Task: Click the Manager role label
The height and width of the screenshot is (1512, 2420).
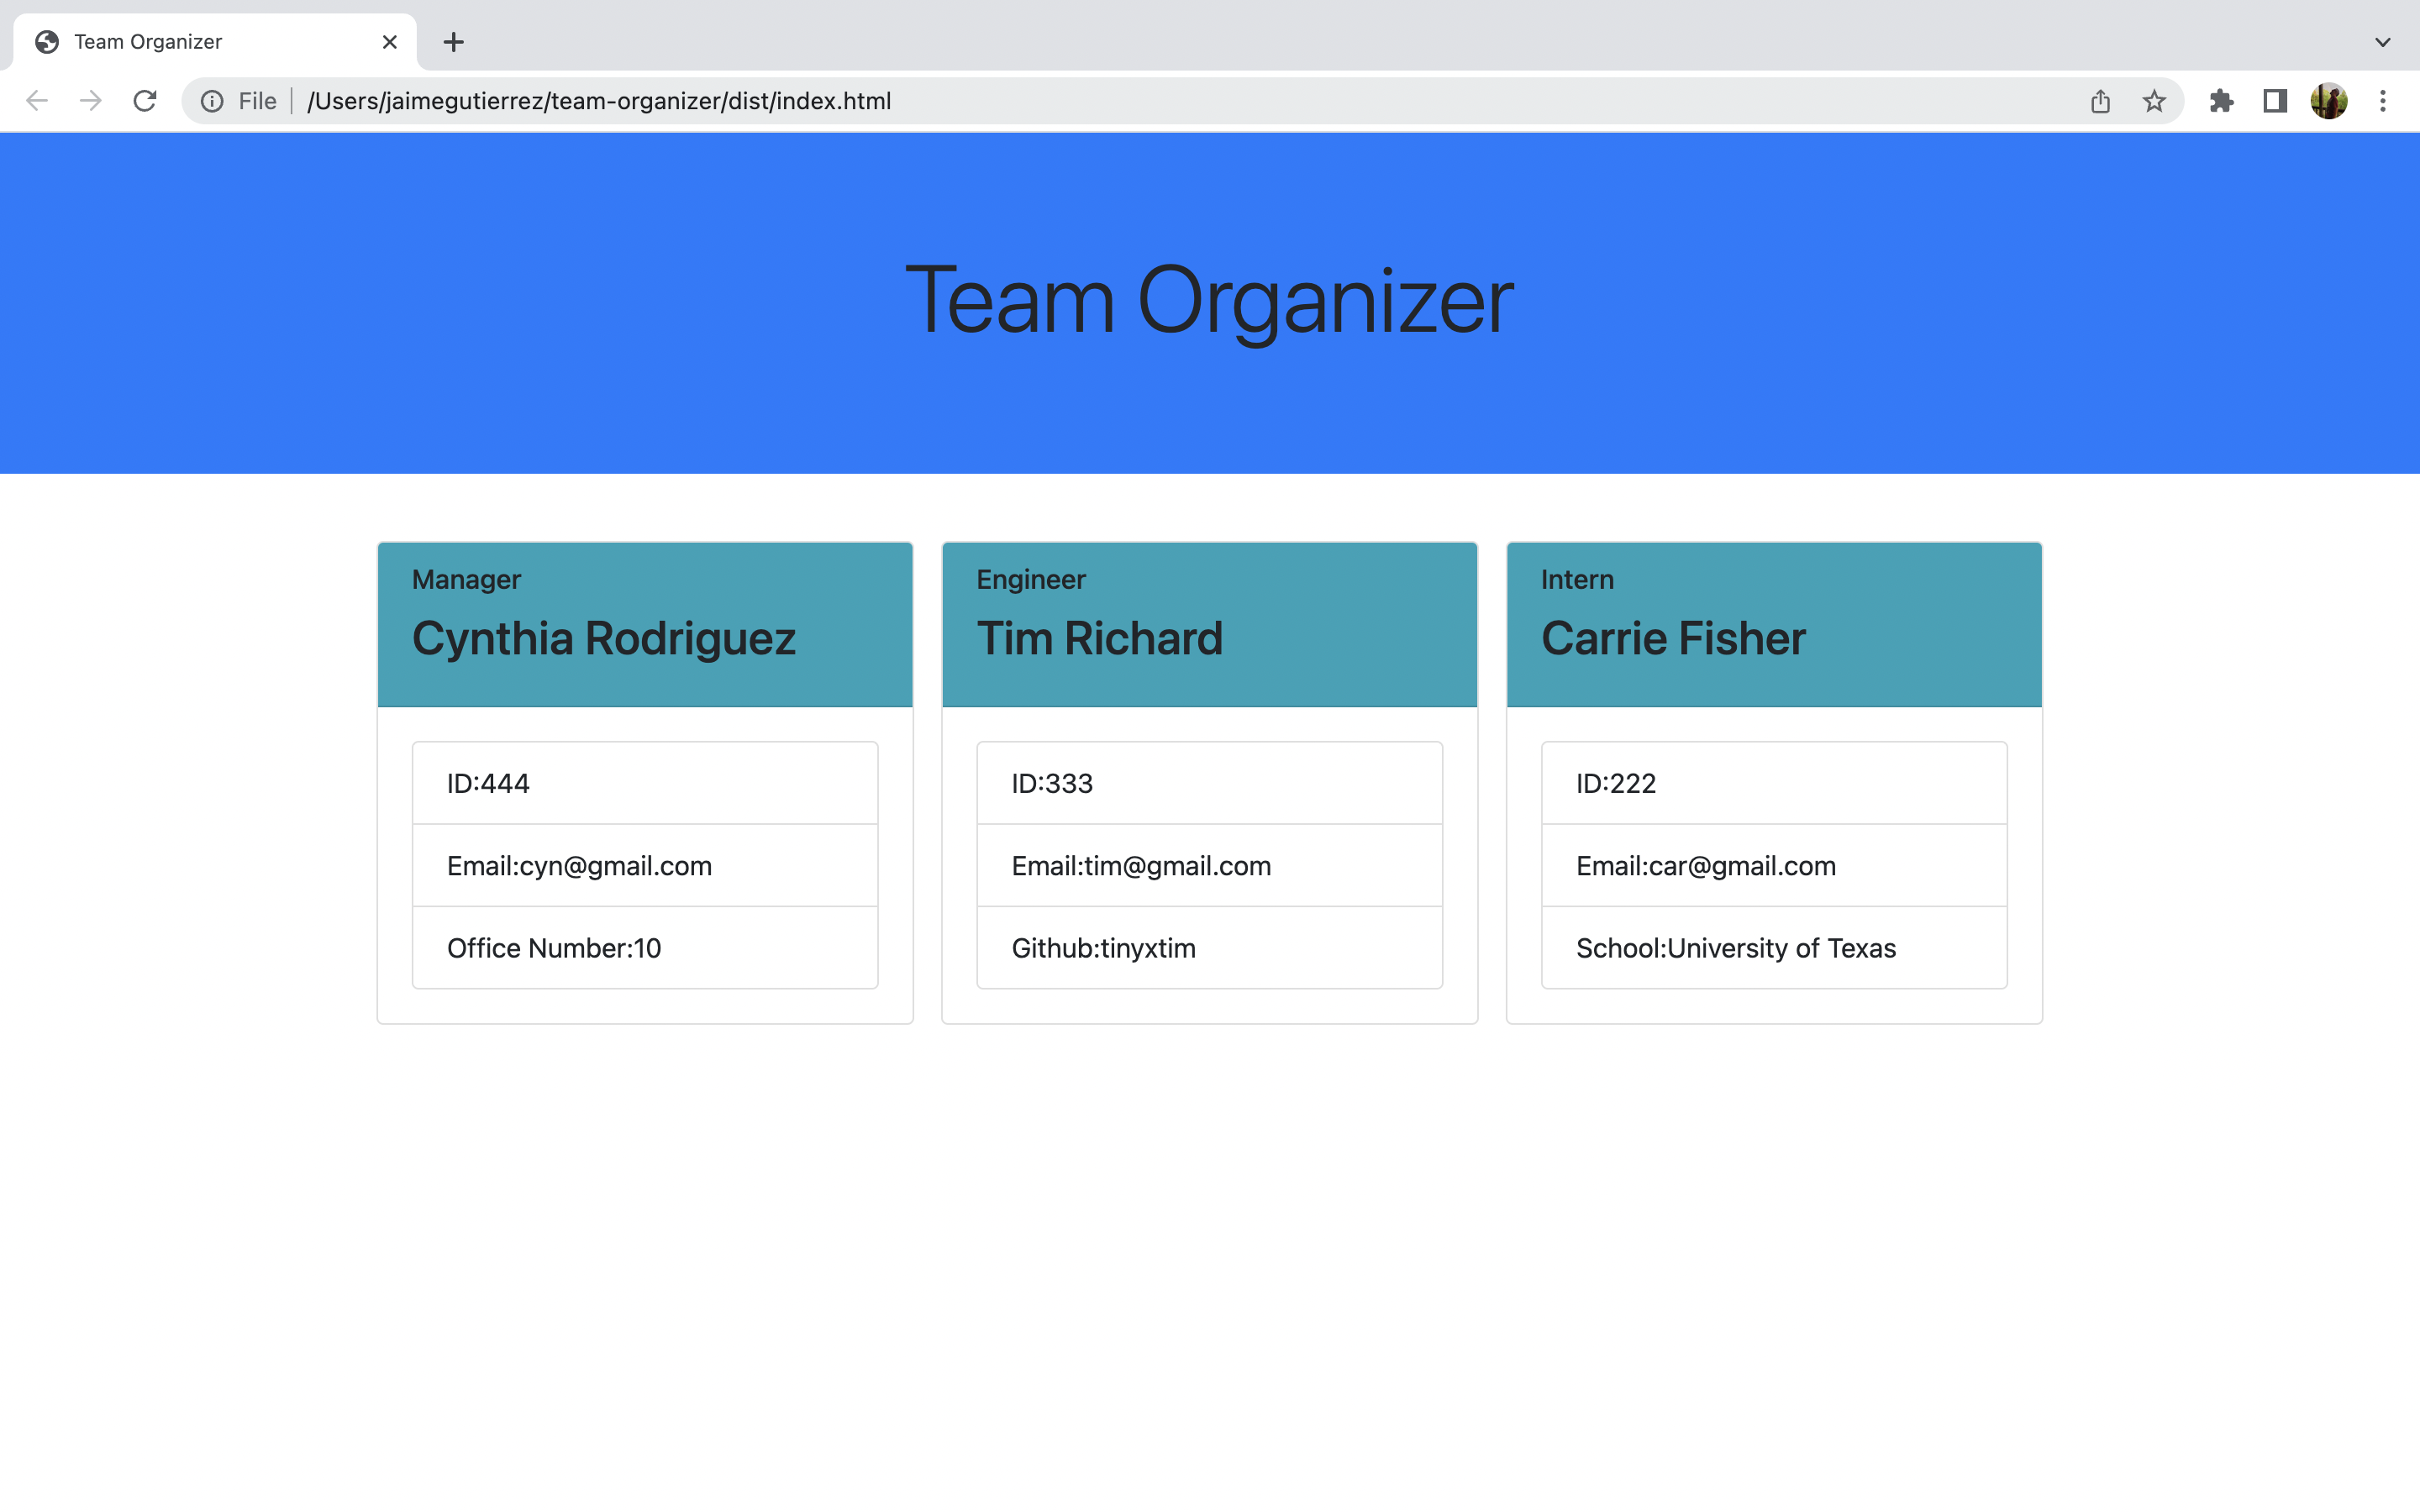Action: 466,579
